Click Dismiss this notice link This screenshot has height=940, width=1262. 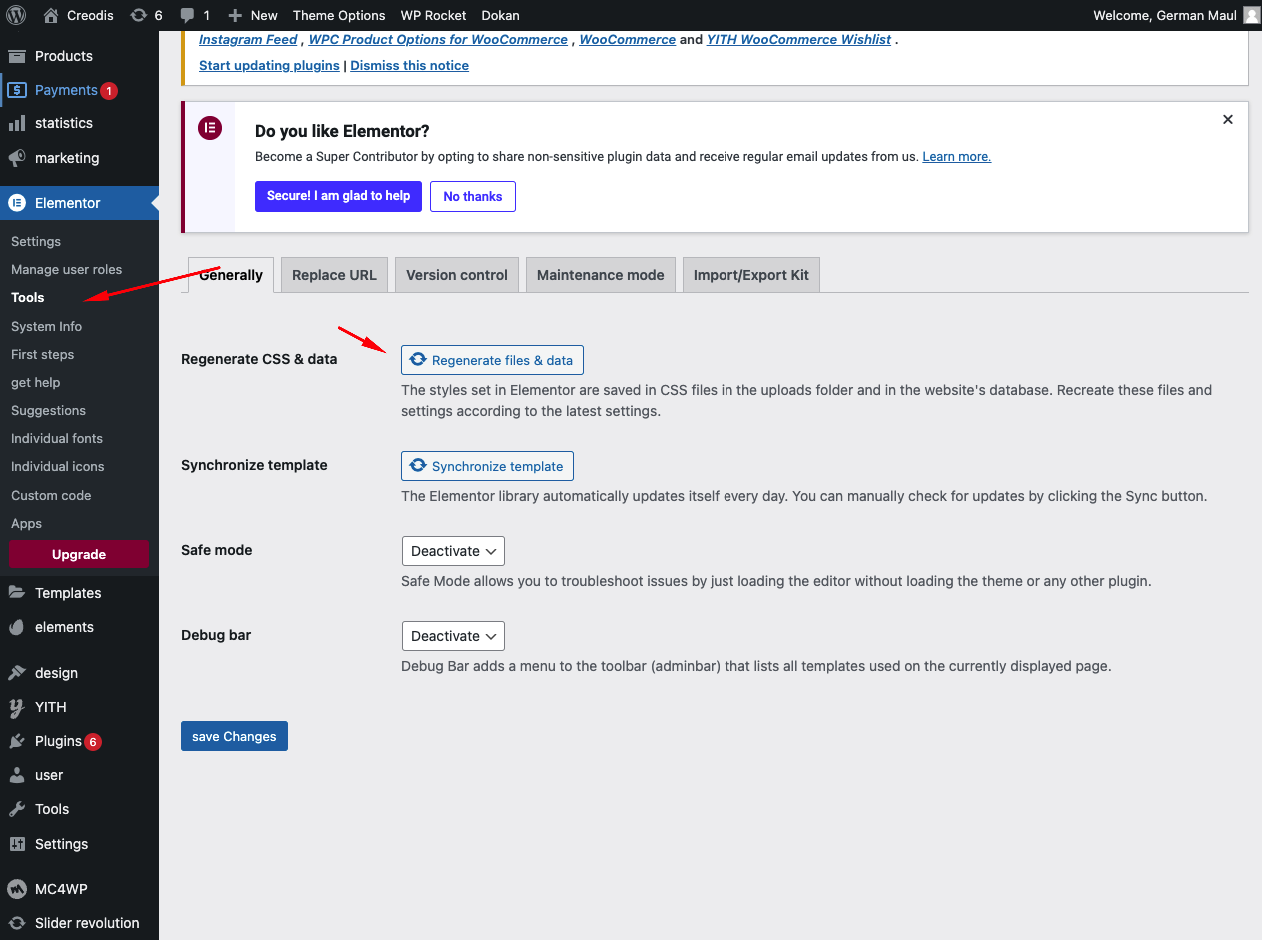point(409,65)
